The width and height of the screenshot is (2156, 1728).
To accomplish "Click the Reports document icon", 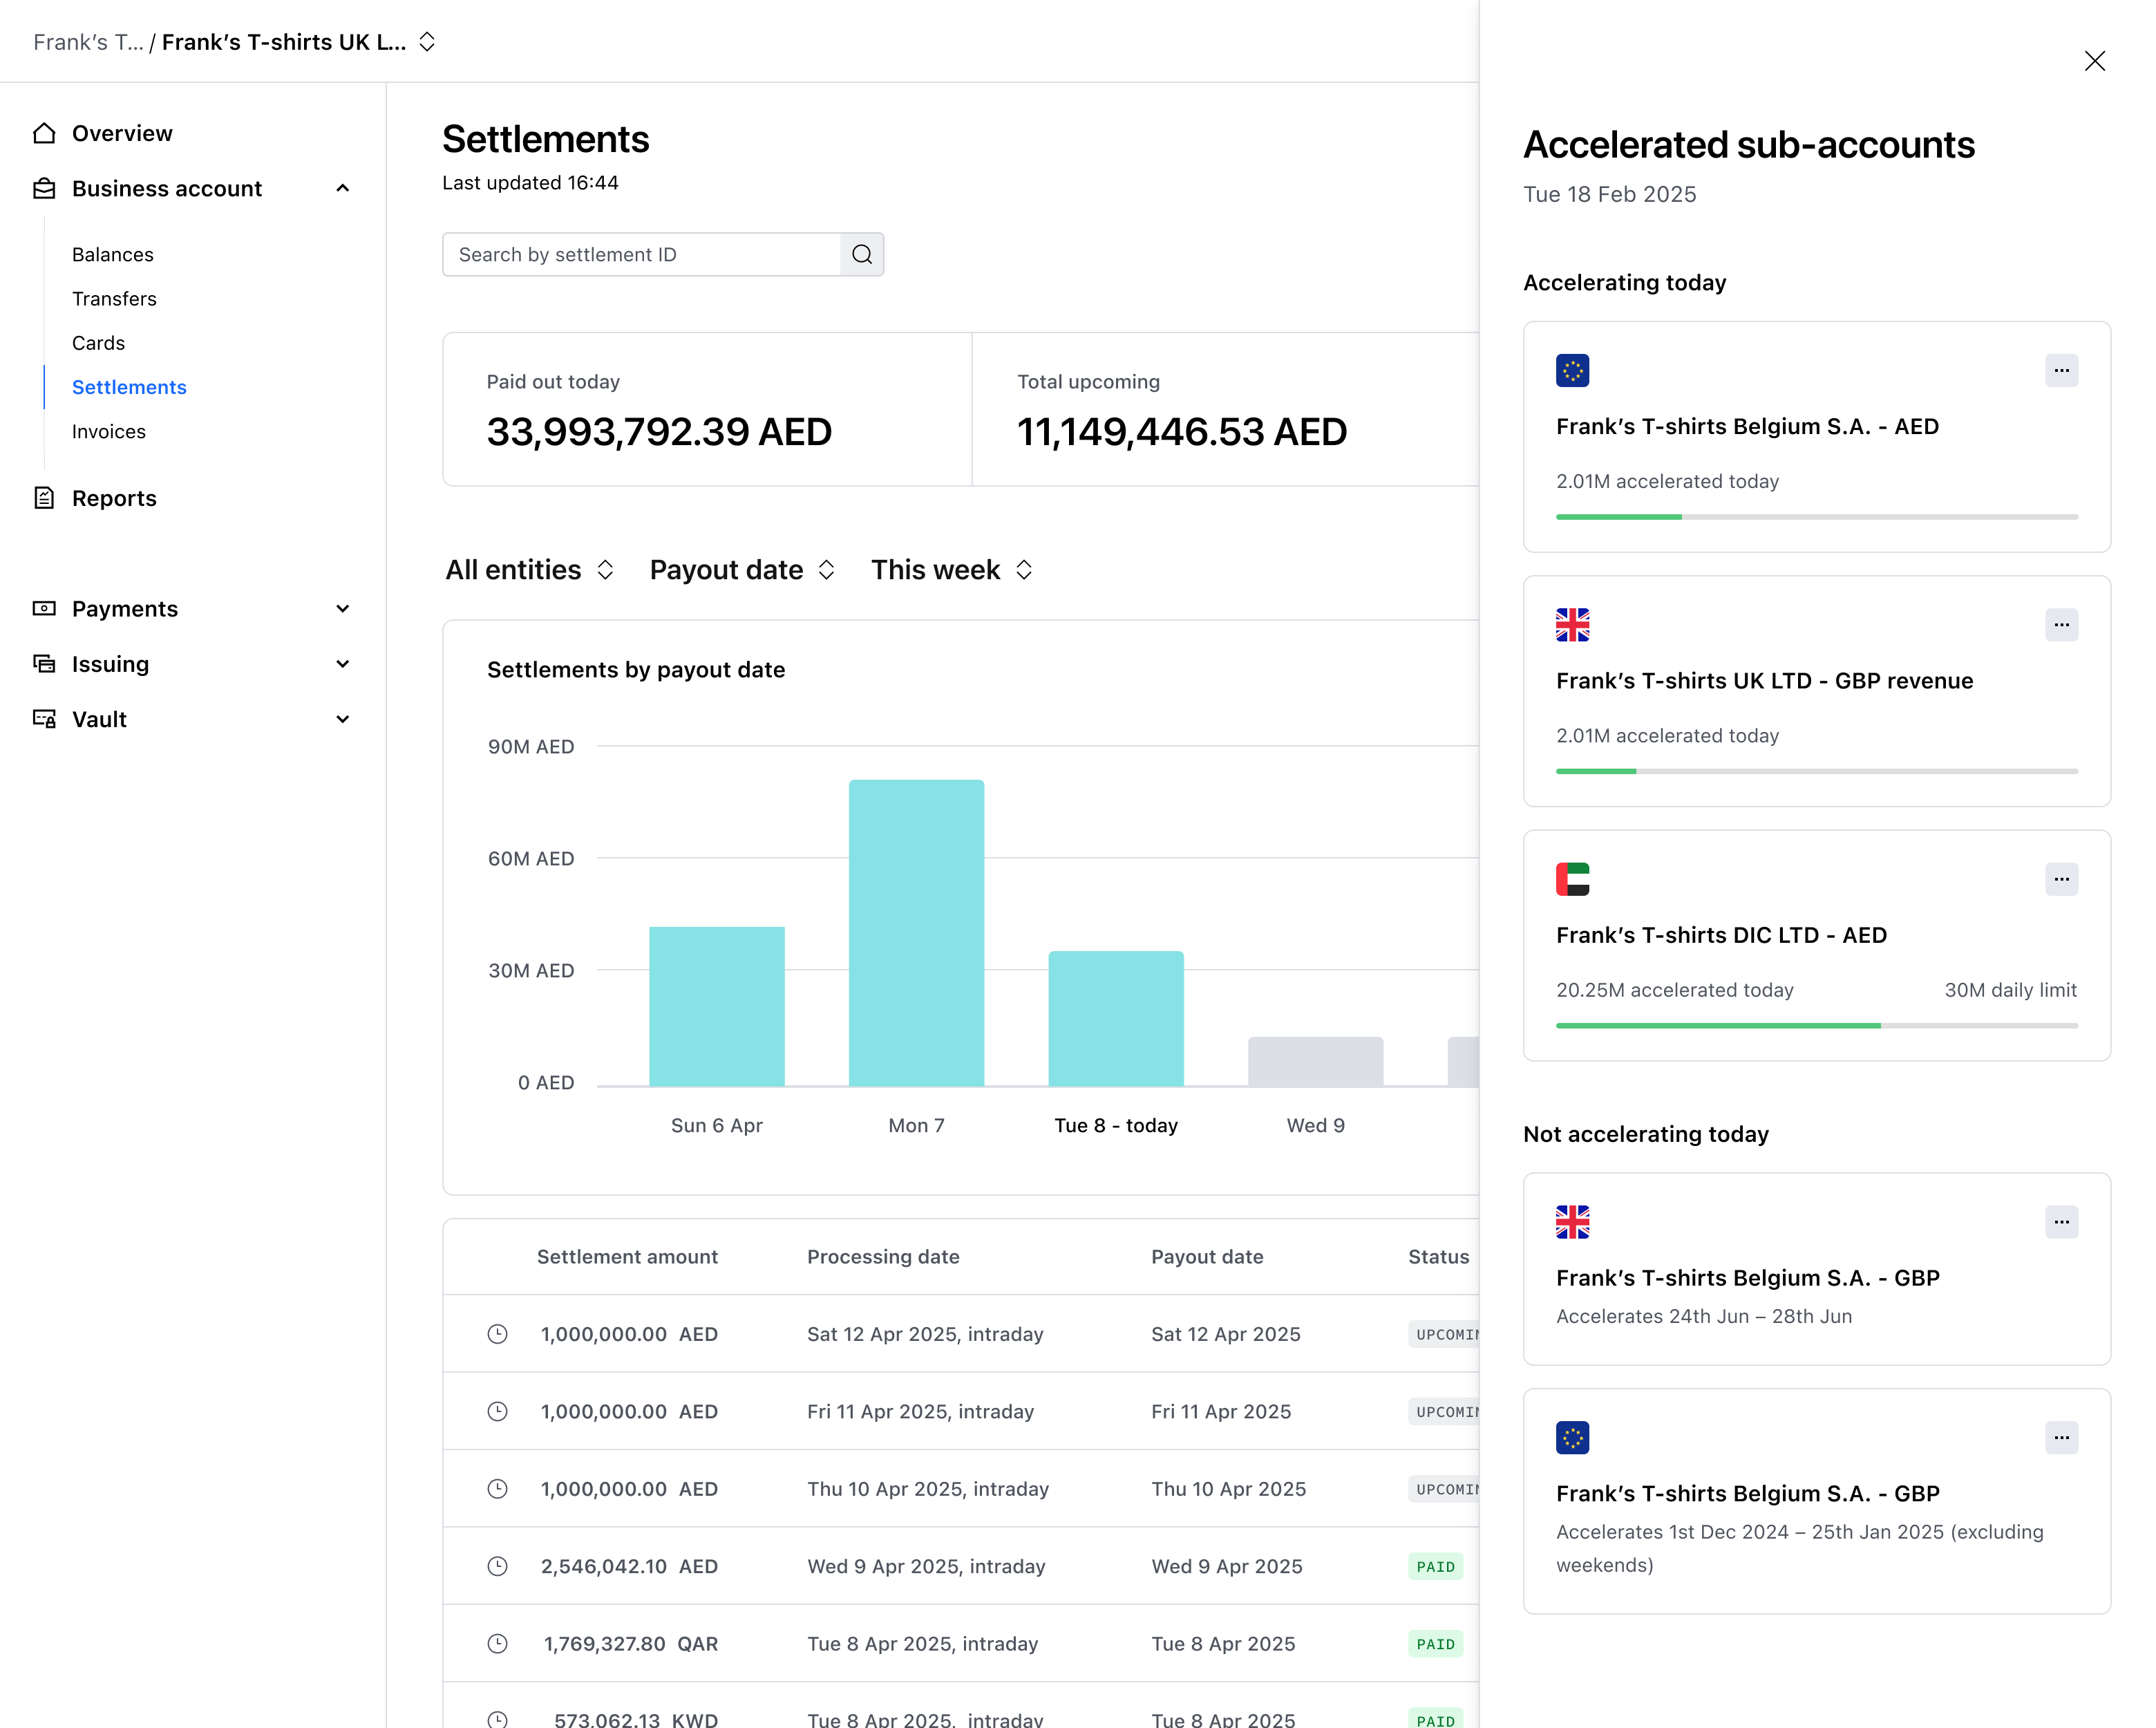I will [44, 498].
